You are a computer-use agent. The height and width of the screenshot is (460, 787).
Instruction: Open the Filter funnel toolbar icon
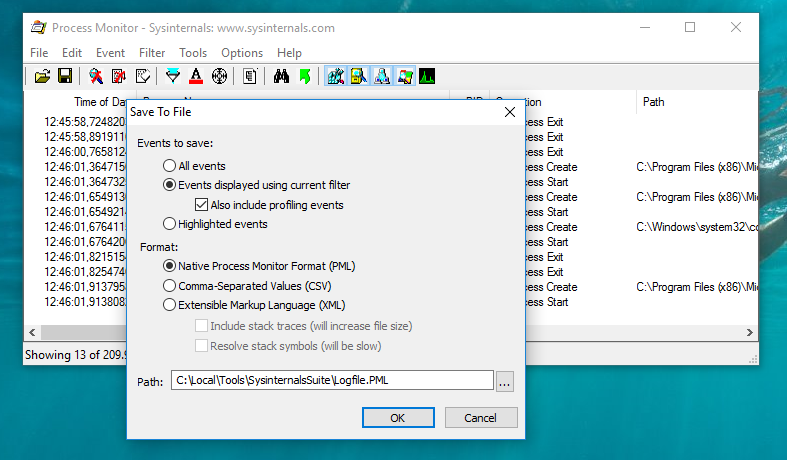click(x=173, y=76)
